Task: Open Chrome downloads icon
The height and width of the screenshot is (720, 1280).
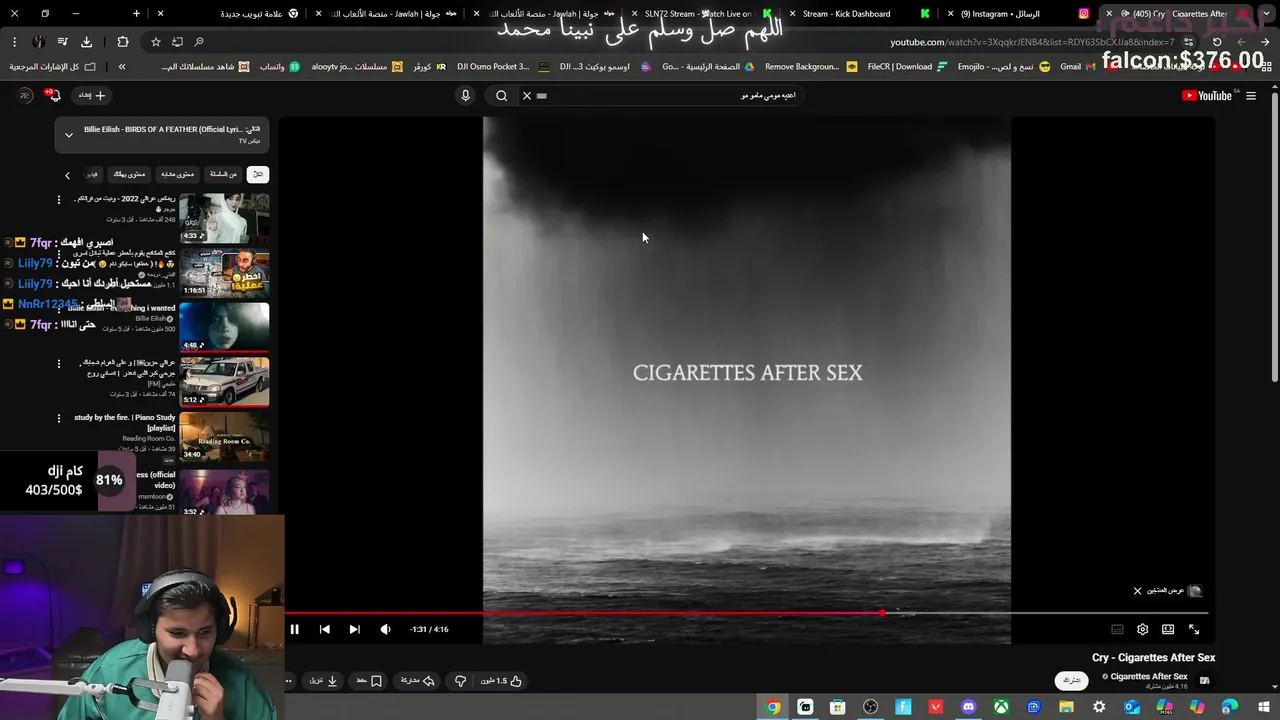Action: (86, 42)
